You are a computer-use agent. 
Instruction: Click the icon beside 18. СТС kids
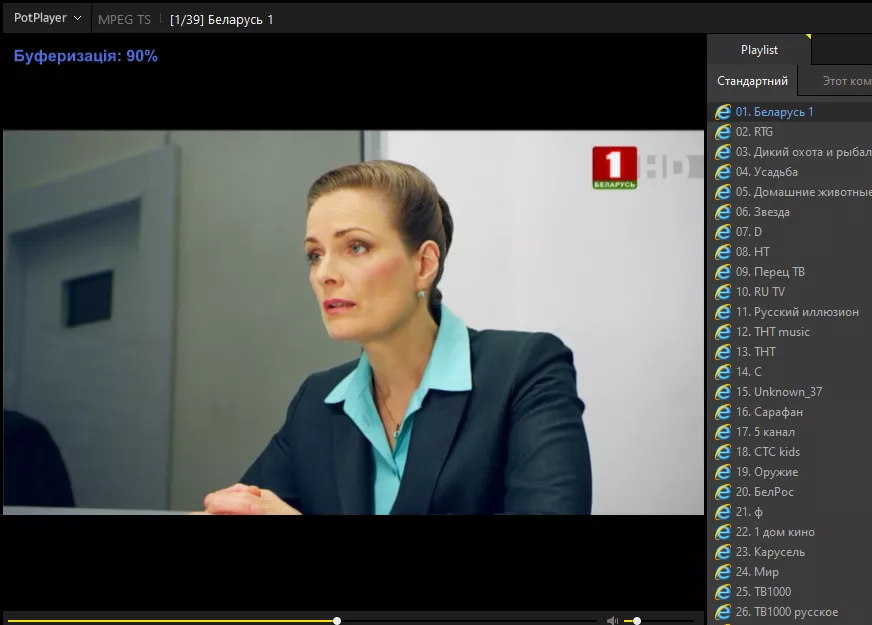(722, 453)
